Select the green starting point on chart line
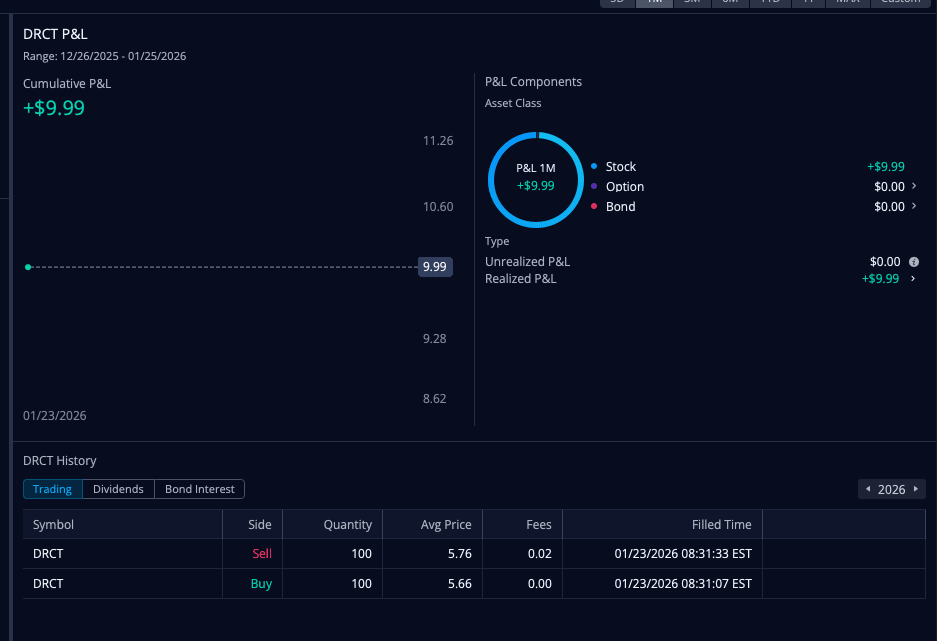The height and width of the screenshot is (641, 937). (28, 267)
